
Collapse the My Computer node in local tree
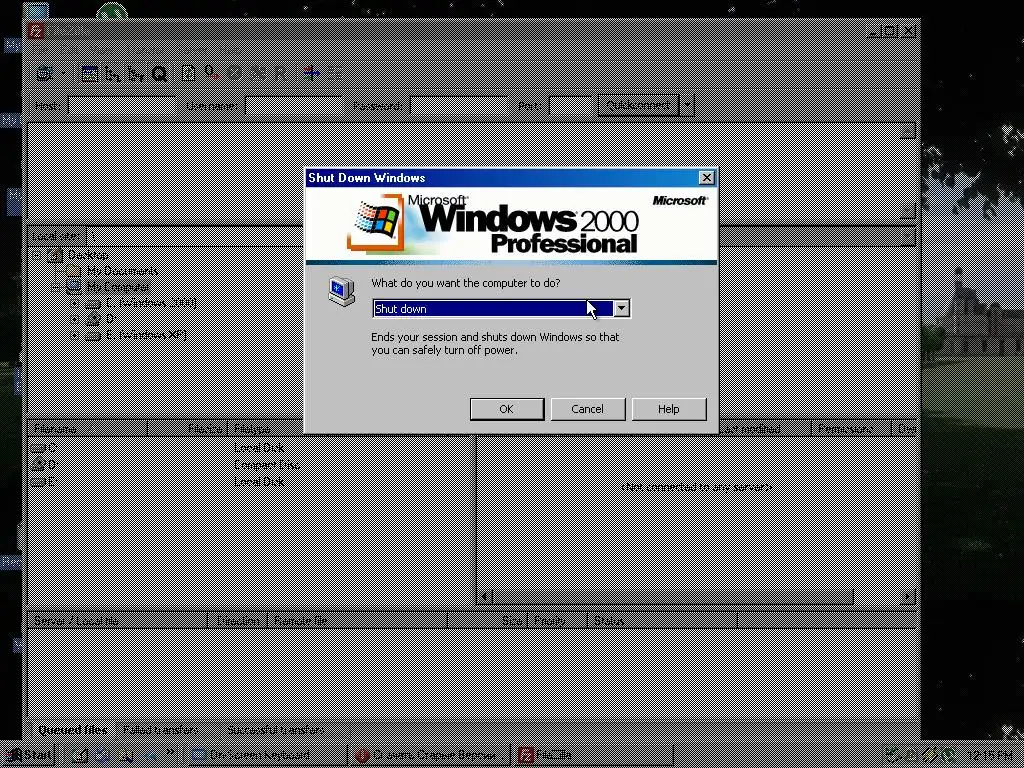[x=56, y=287]
